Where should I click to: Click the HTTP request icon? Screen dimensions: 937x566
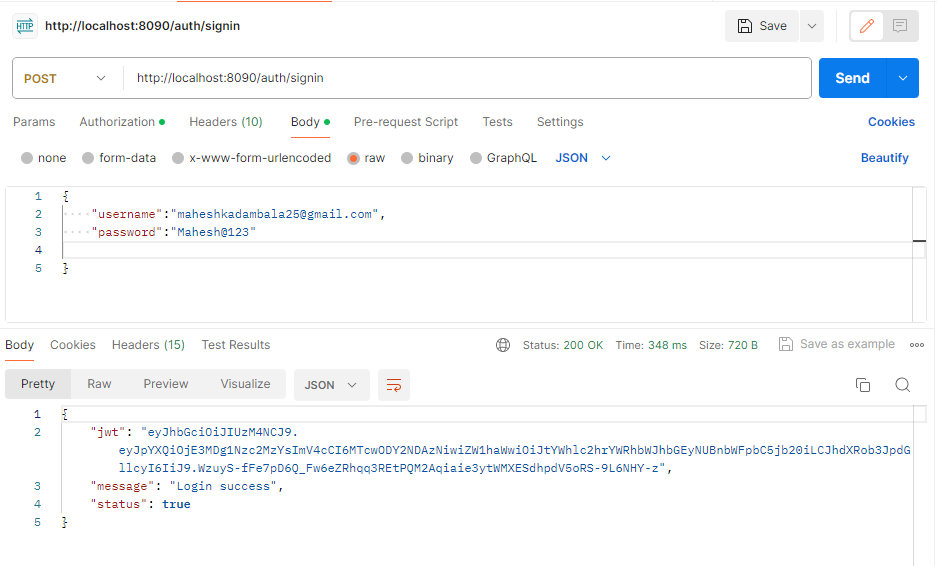pyautogui.click(x=25, y=26)
